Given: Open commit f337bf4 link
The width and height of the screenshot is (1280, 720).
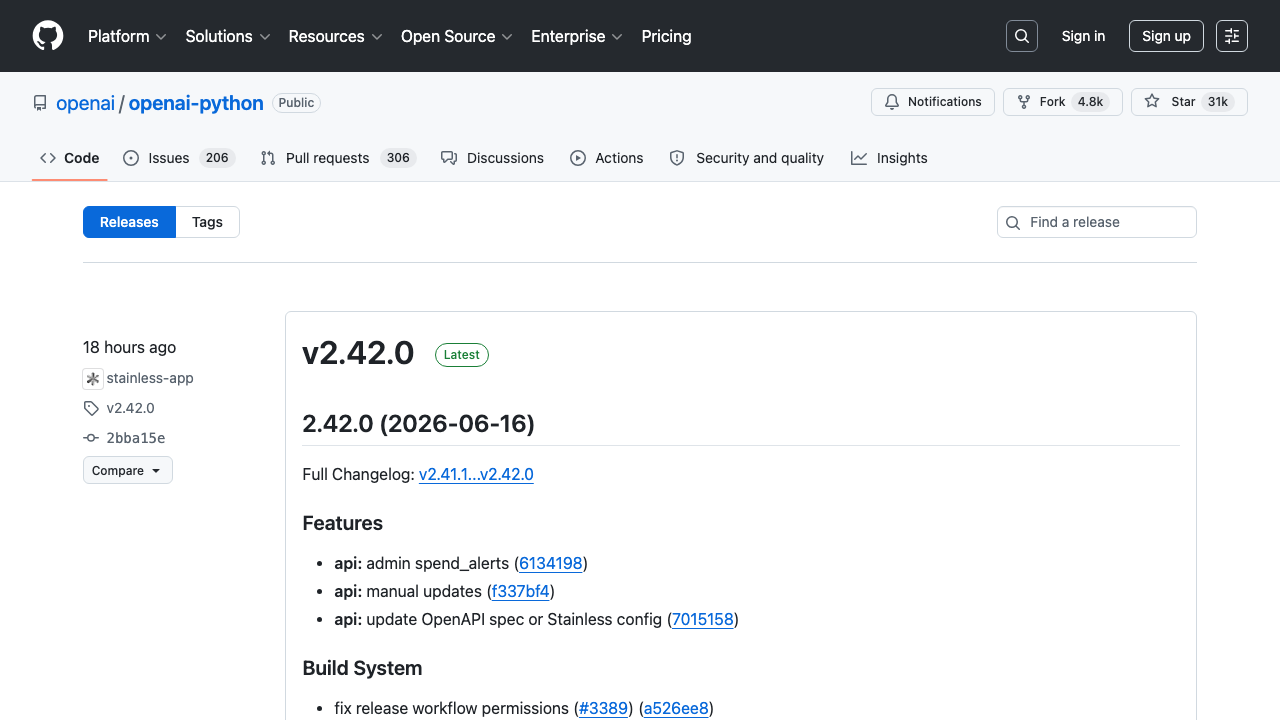Looking at the screenshot, I should tap(520, 591).
